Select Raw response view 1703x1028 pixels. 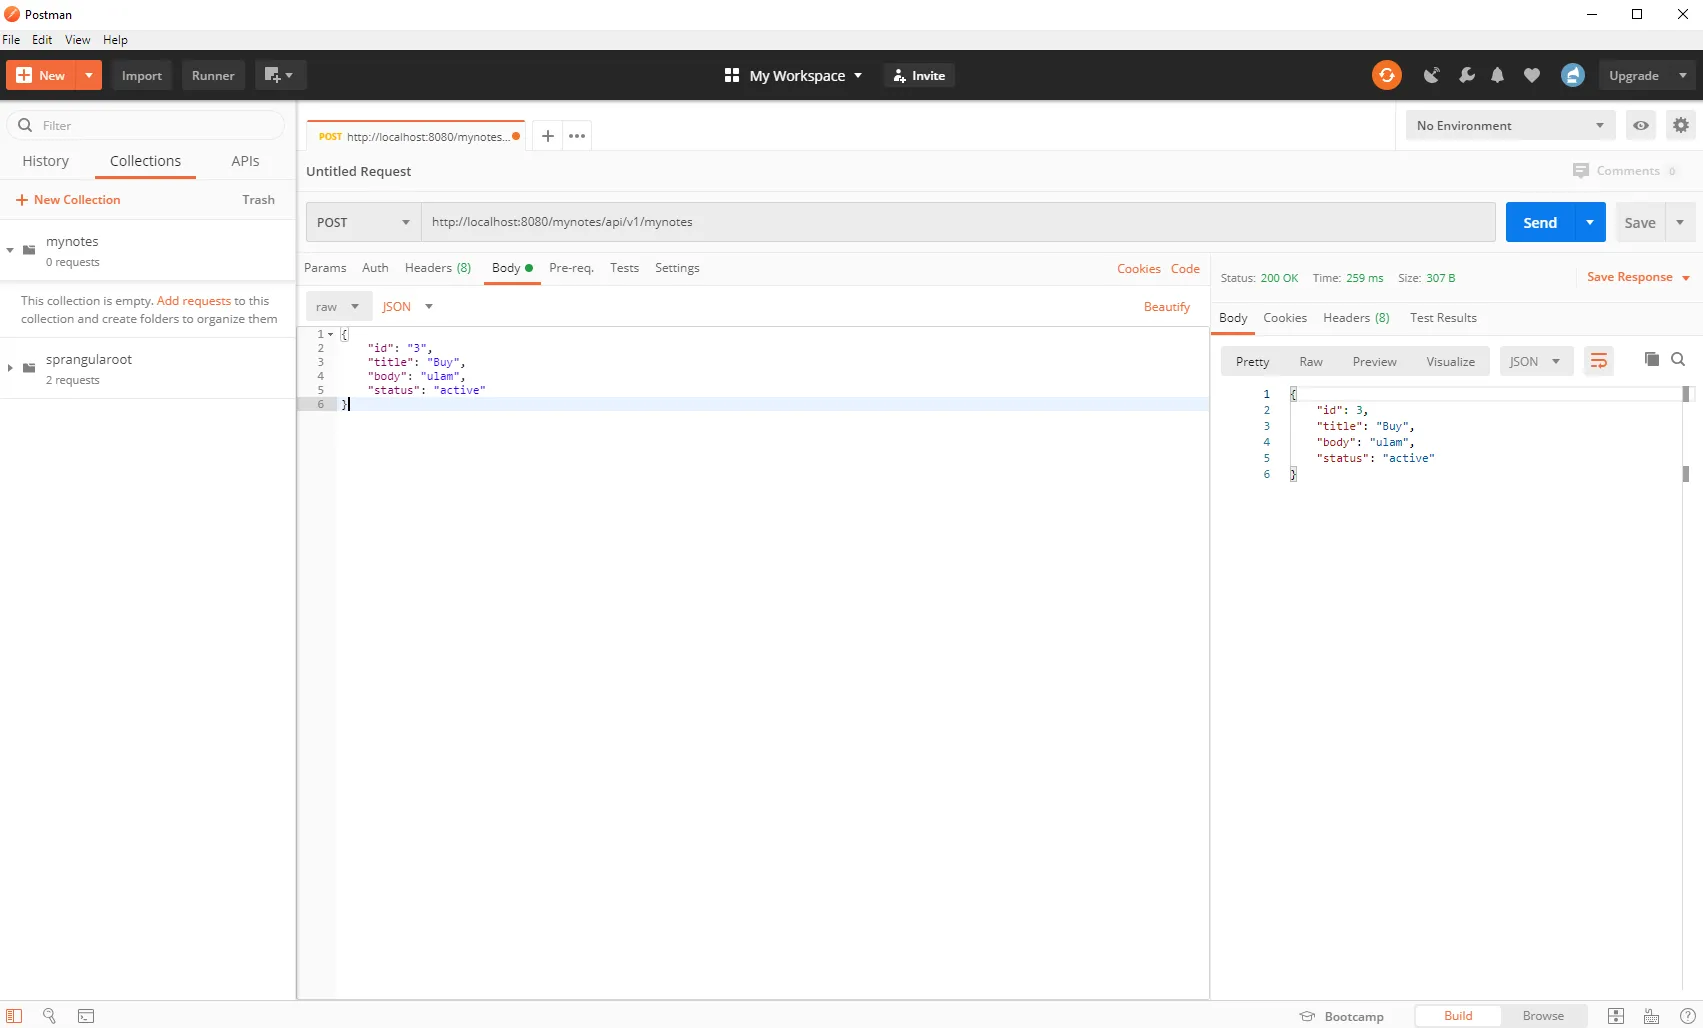1311,361
